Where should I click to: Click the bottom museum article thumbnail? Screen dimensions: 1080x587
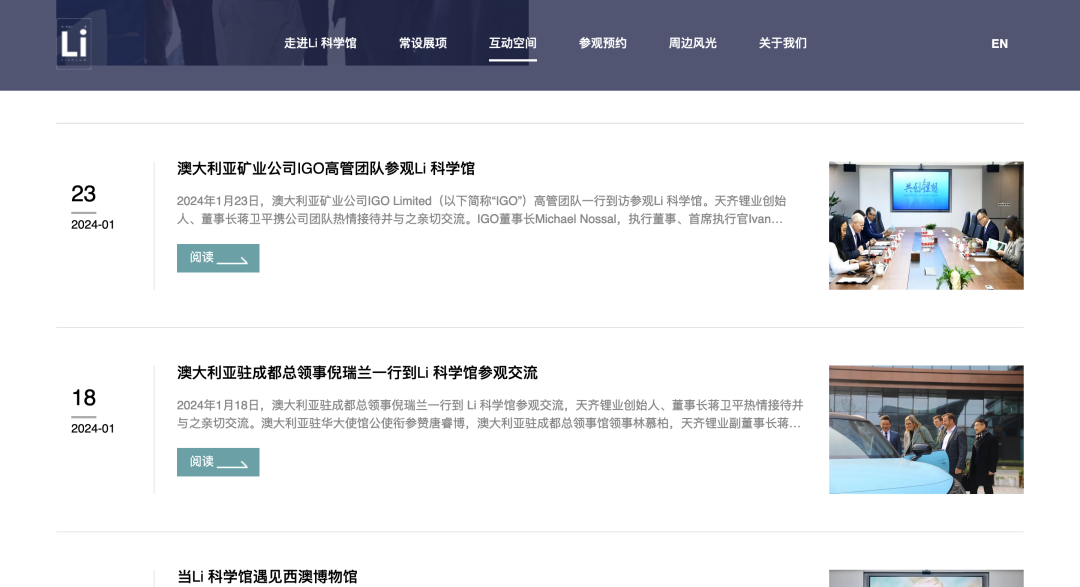926,578
